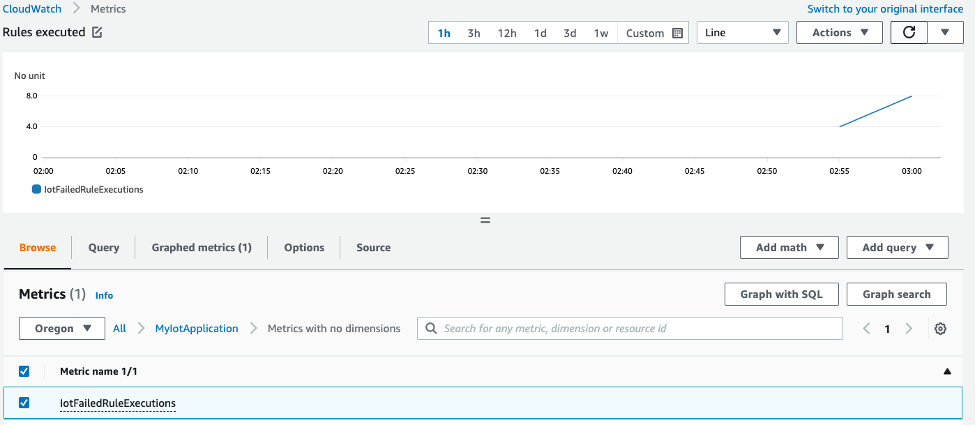Switch to the Source tab
This screenshot has height=427, width=977.
[373, 247]
